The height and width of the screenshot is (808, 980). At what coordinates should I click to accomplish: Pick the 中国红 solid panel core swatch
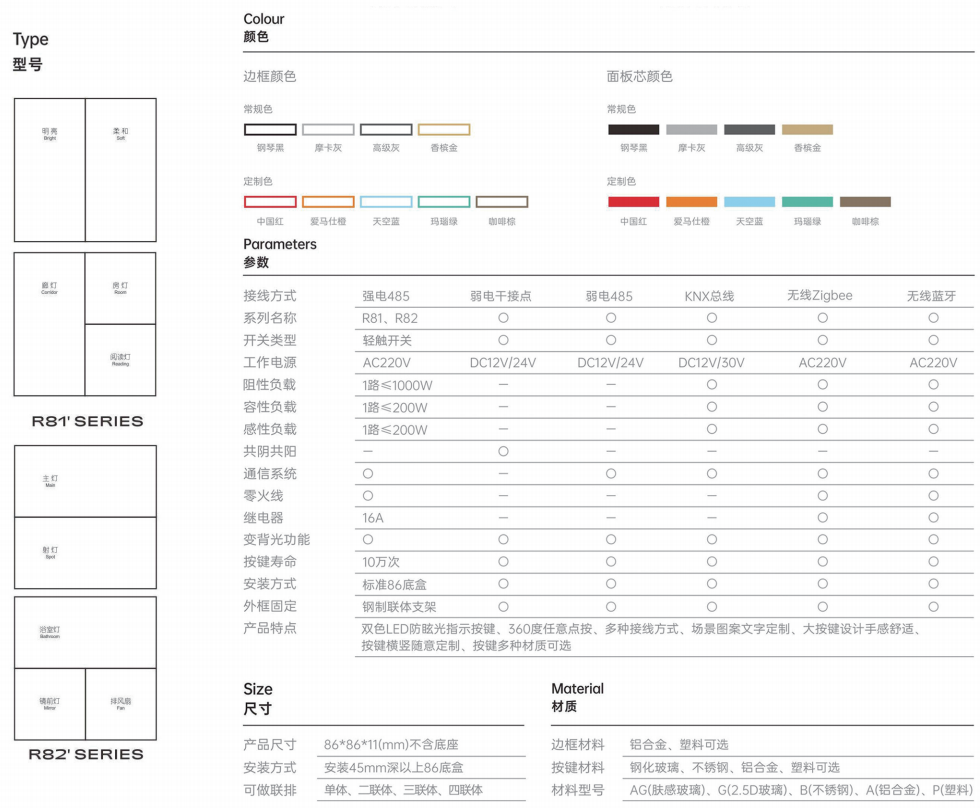[x=633, y=202]
